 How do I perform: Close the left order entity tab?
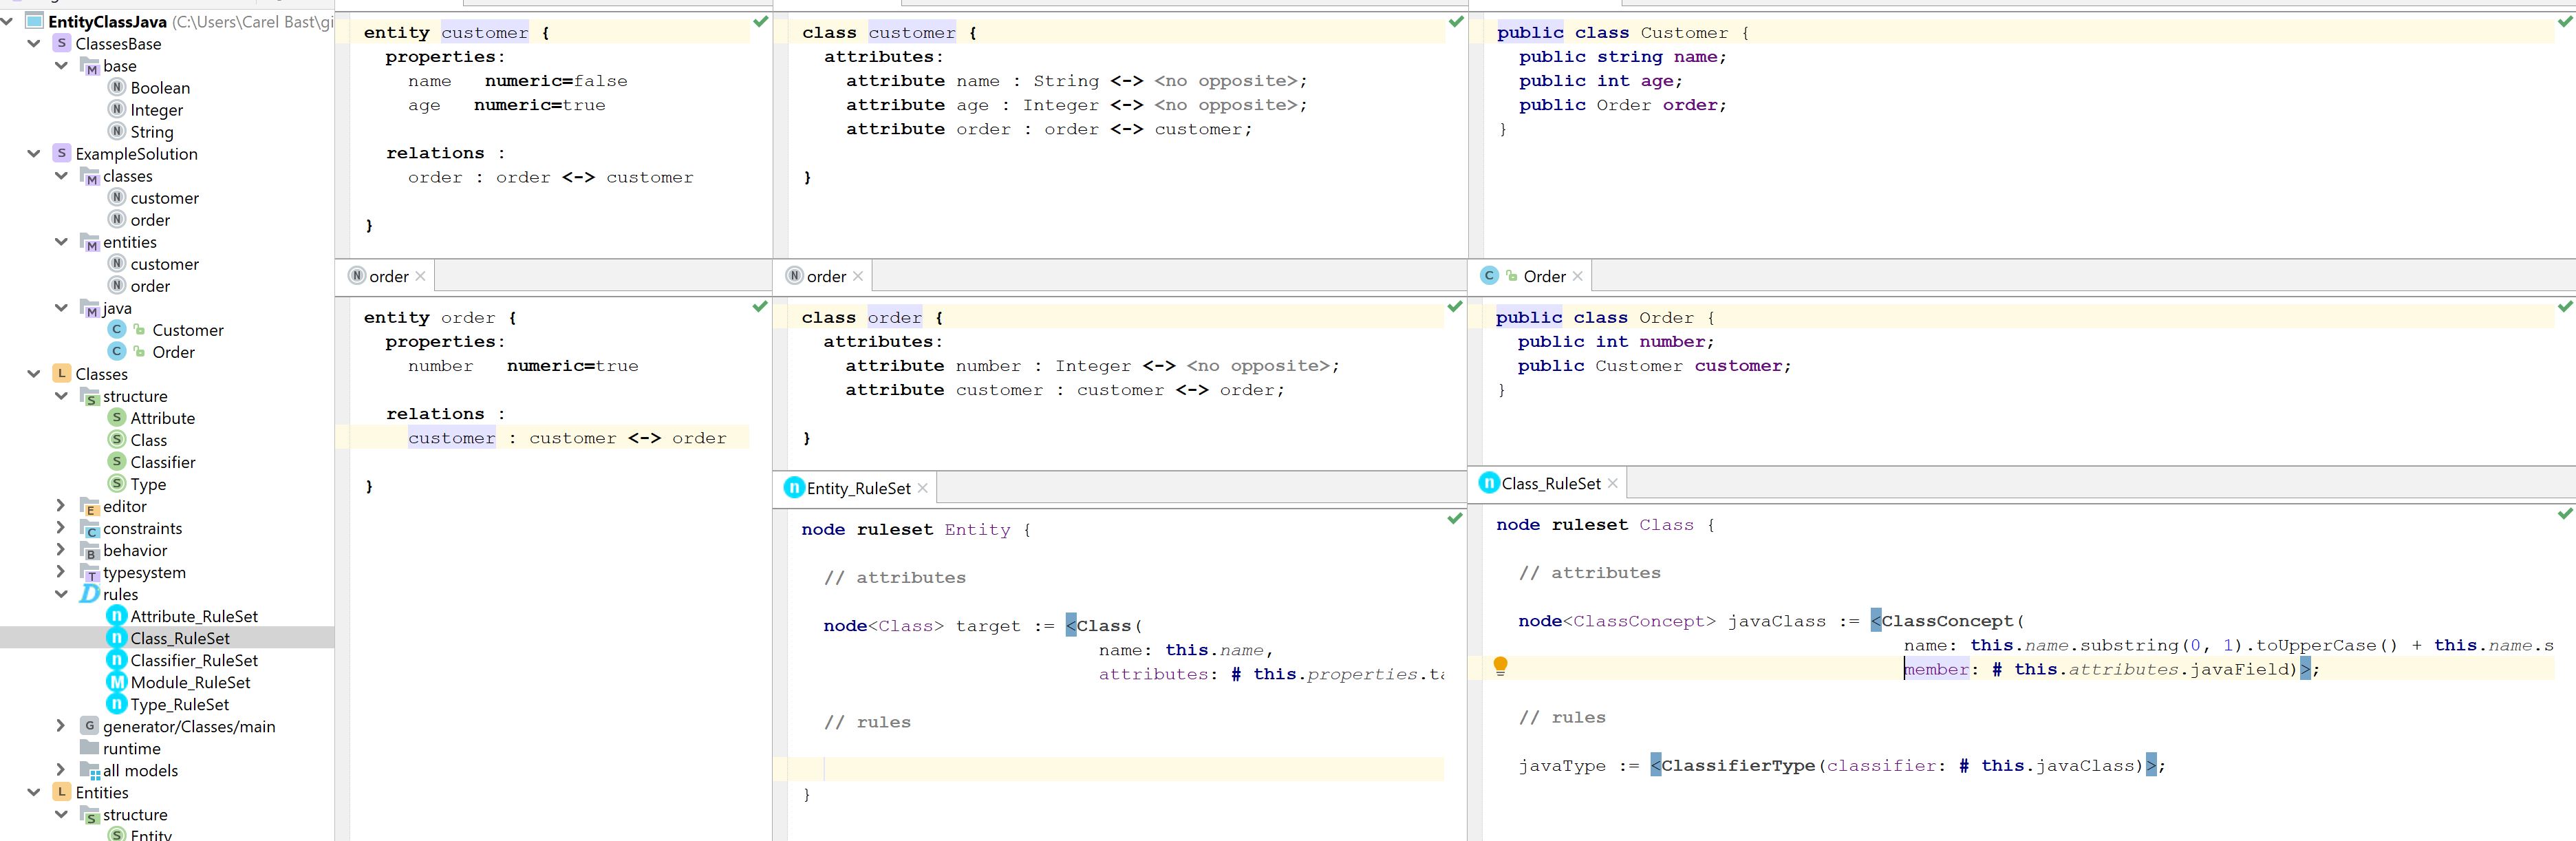tap(420, 277)
